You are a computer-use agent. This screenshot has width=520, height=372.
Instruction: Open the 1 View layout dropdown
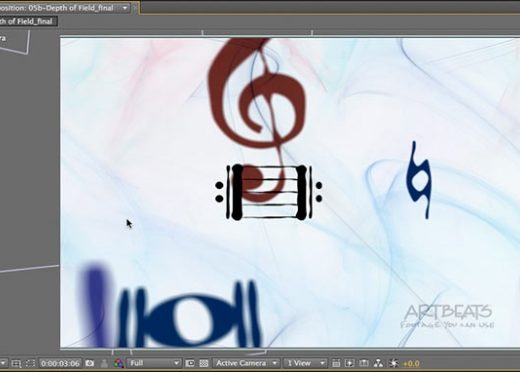[305, 363]
